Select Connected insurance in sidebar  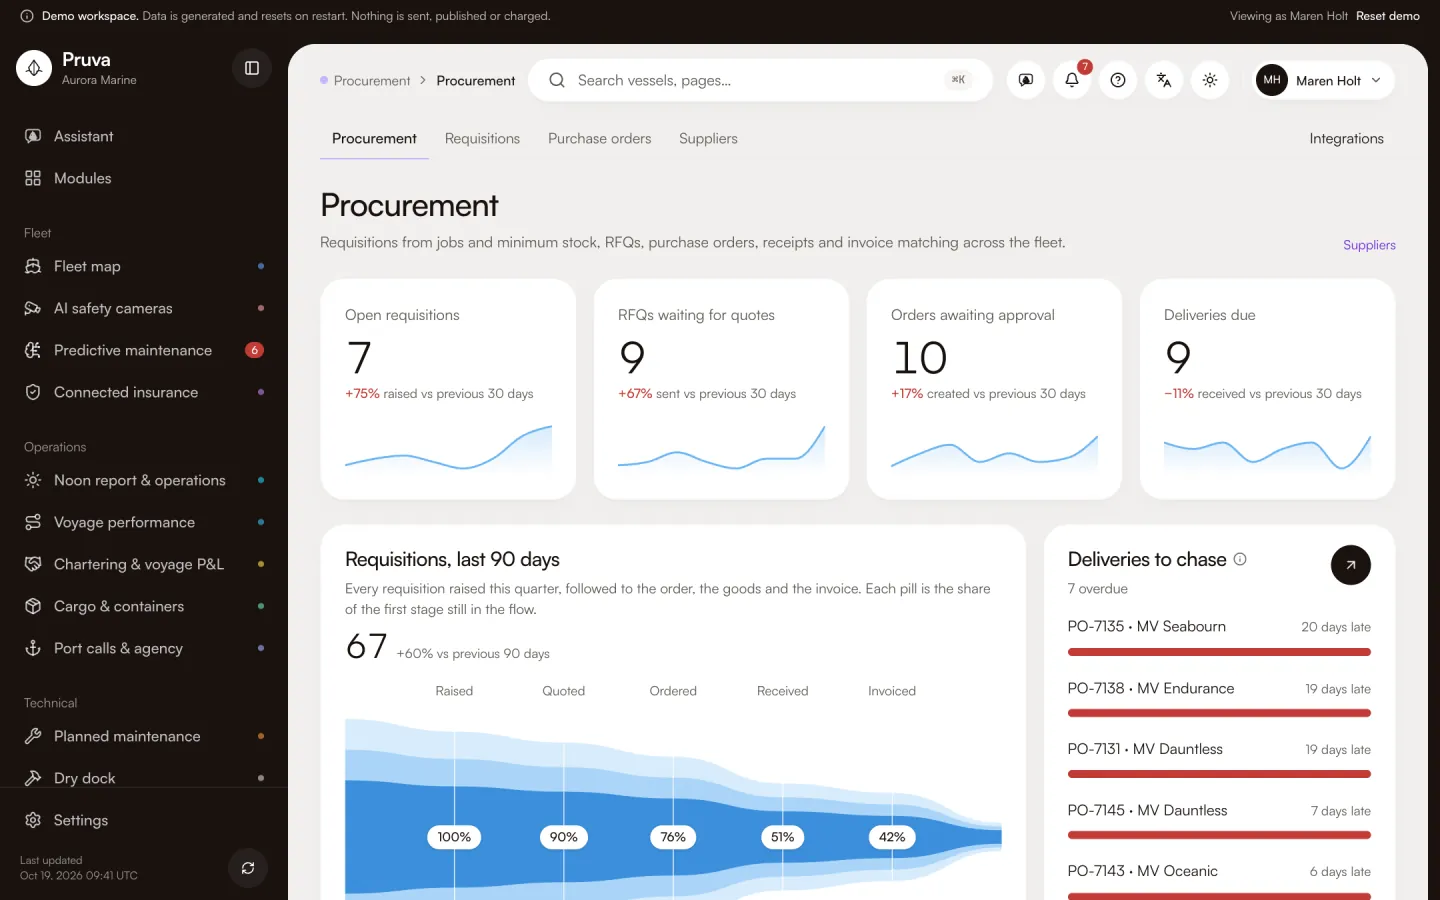[144, 392]
